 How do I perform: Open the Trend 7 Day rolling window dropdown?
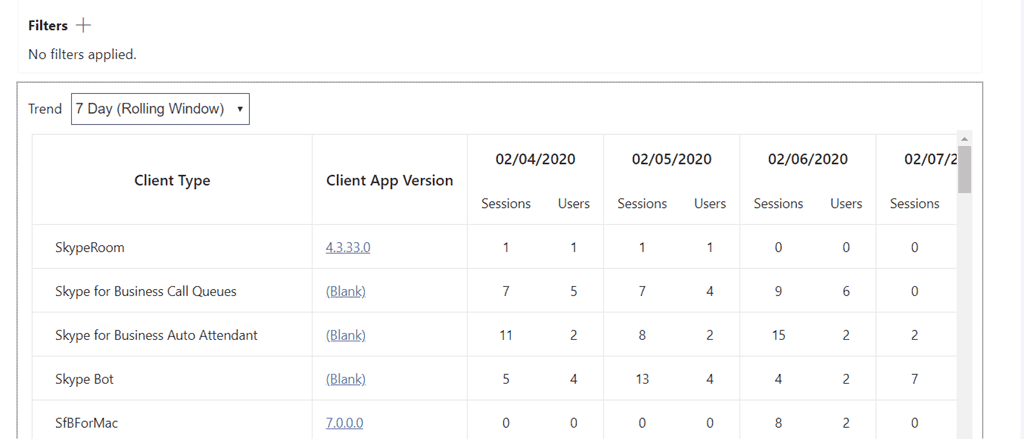(x=160, y=109)
